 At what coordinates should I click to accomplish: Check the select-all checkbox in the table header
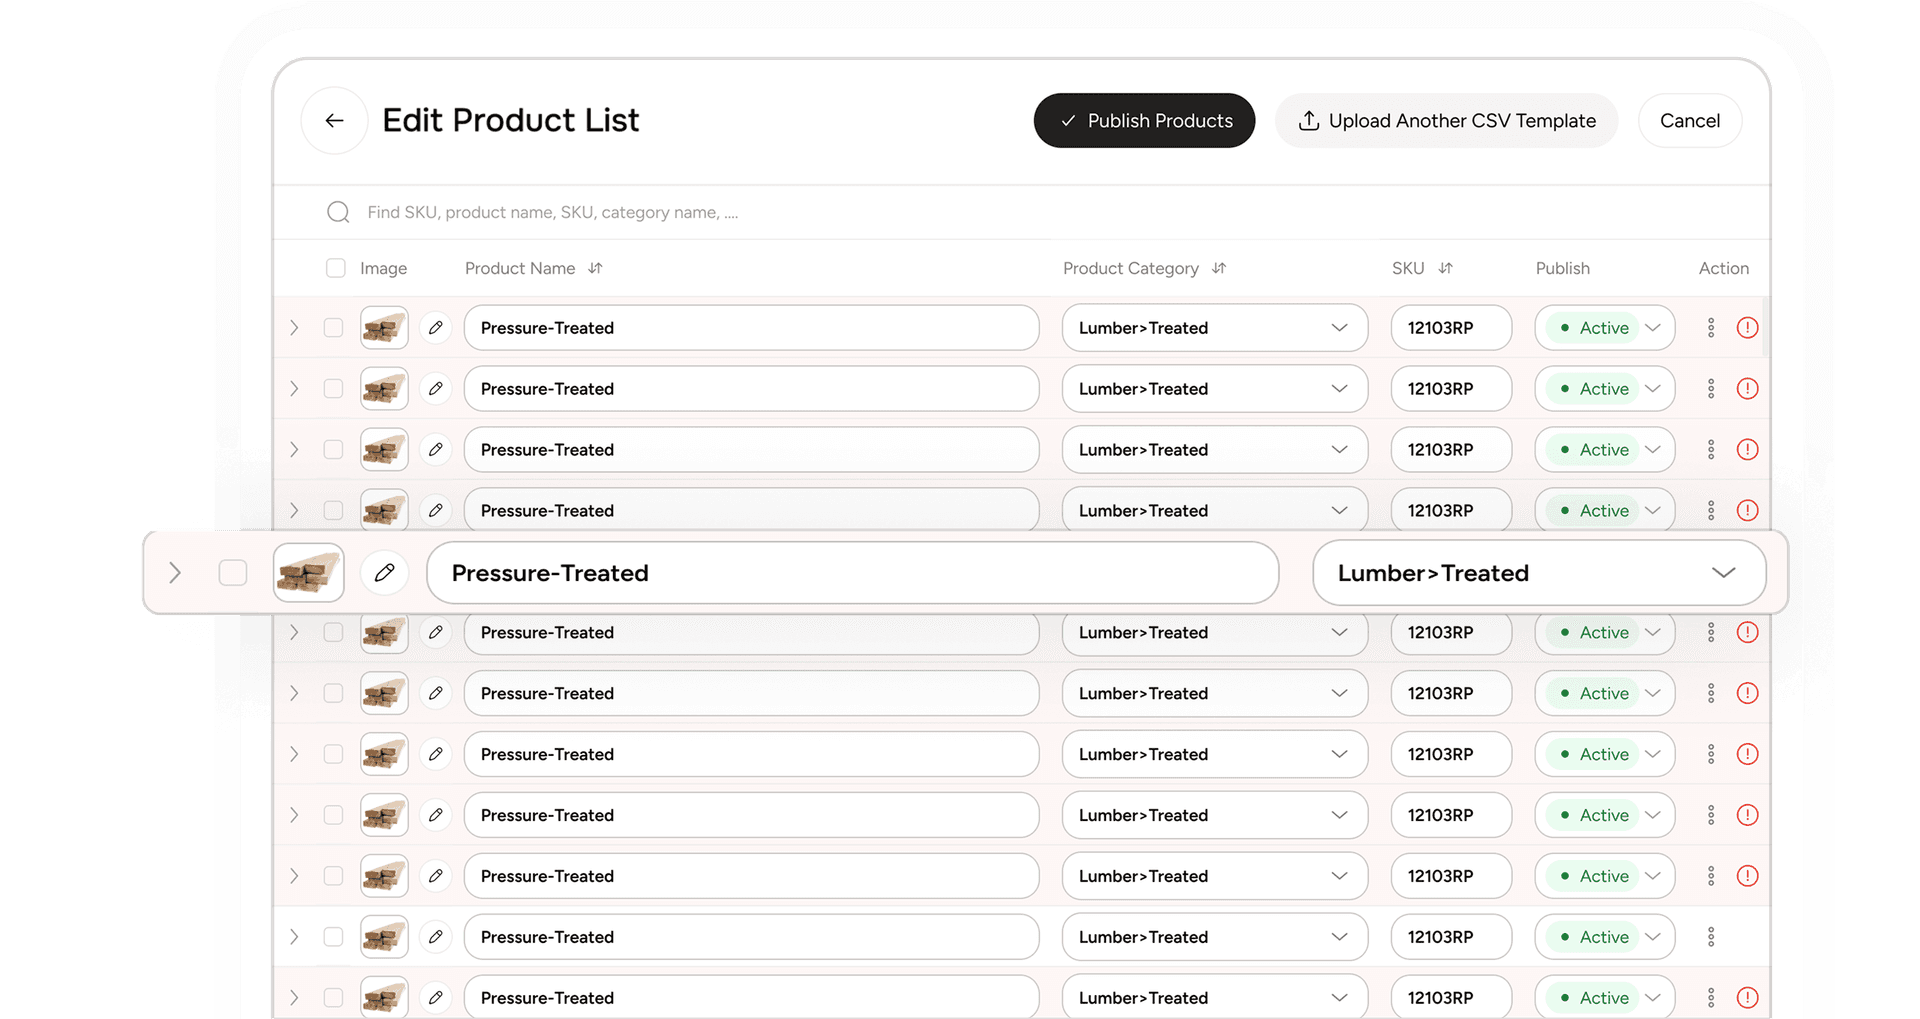335,268
